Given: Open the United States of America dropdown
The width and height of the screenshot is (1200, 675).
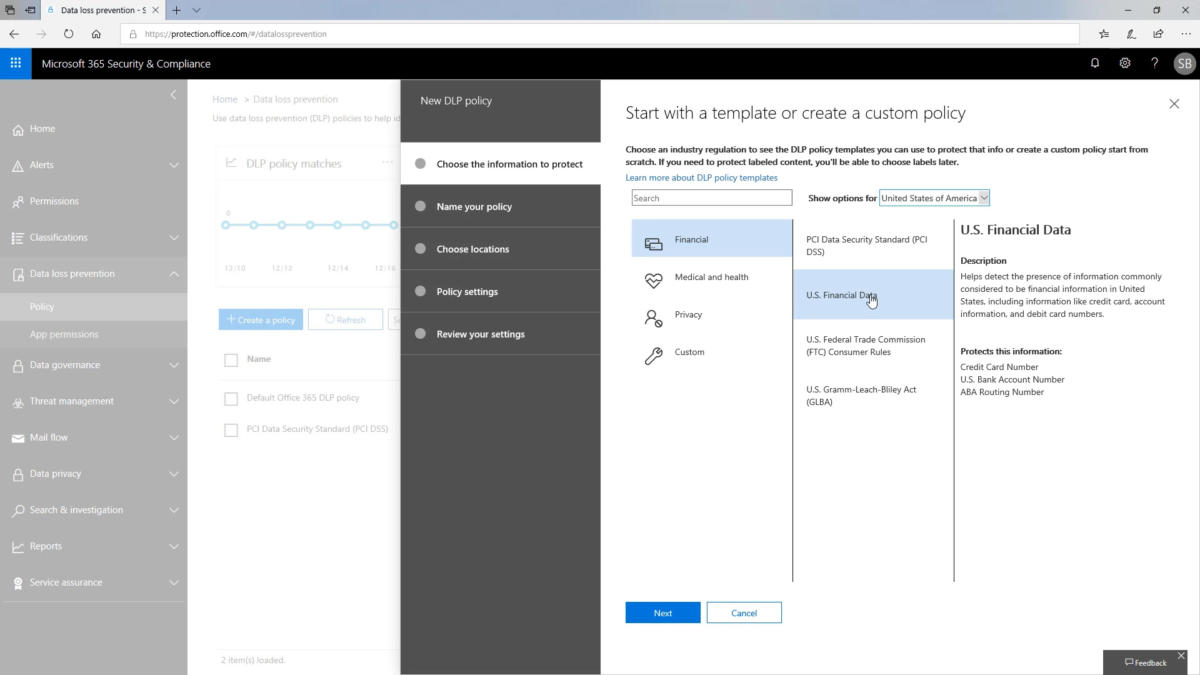Looking at the screenshot, I should point(934,198).
